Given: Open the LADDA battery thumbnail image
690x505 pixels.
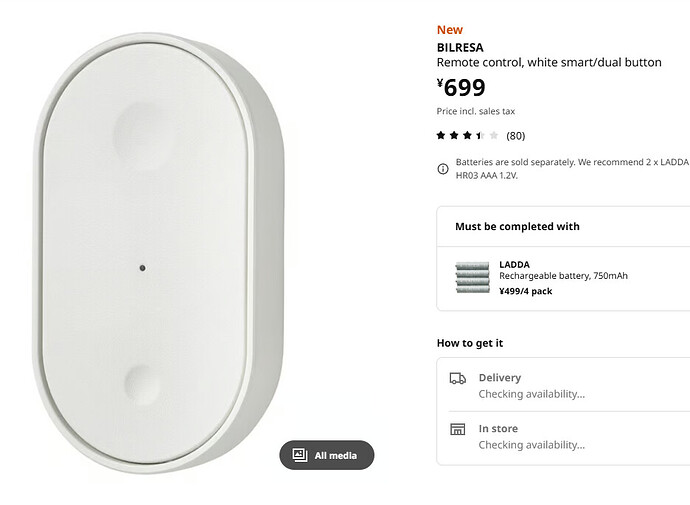Looking at the screenshot, I should pyautogui.click(x=472, y=278).
